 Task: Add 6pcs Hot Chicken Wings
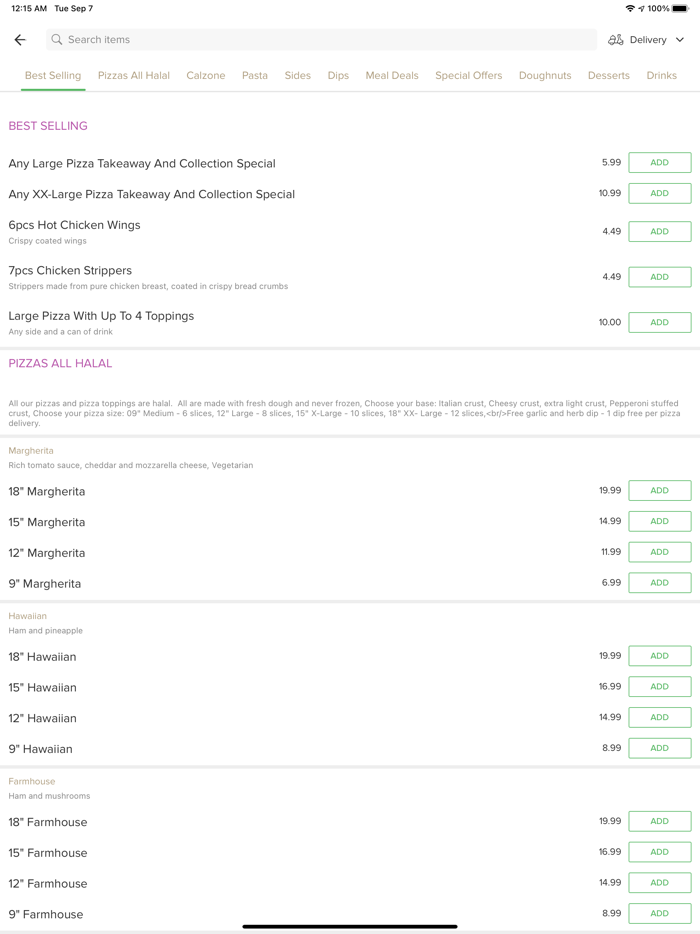(659, 231)
